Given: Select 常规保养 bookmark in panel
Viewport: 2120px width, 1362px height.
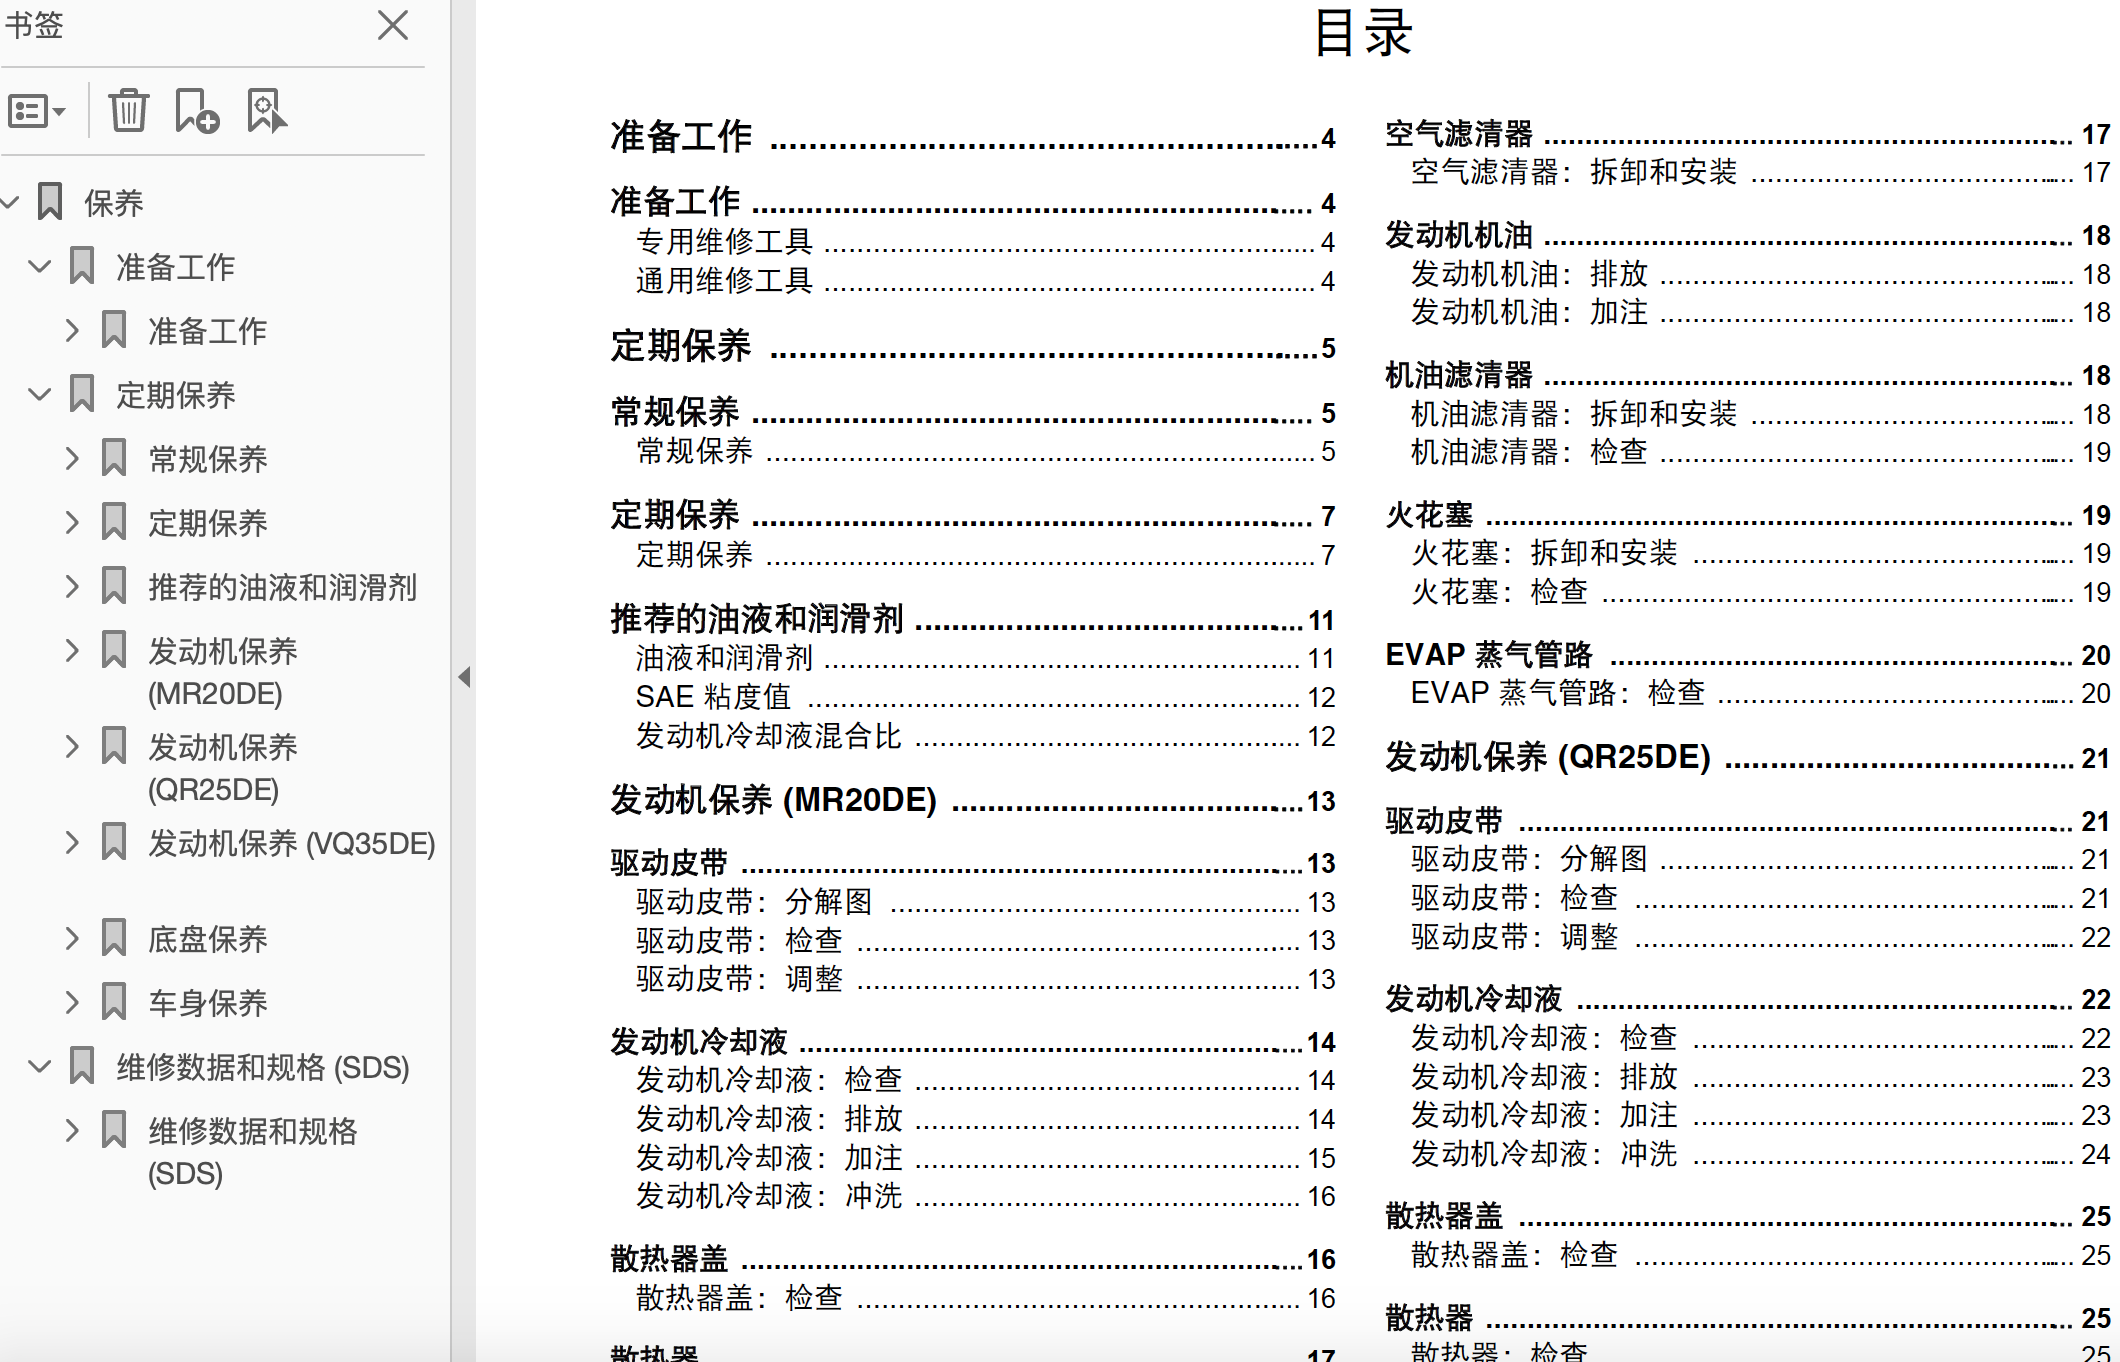Looking at the screenshot, I should (x=208, y=459).
